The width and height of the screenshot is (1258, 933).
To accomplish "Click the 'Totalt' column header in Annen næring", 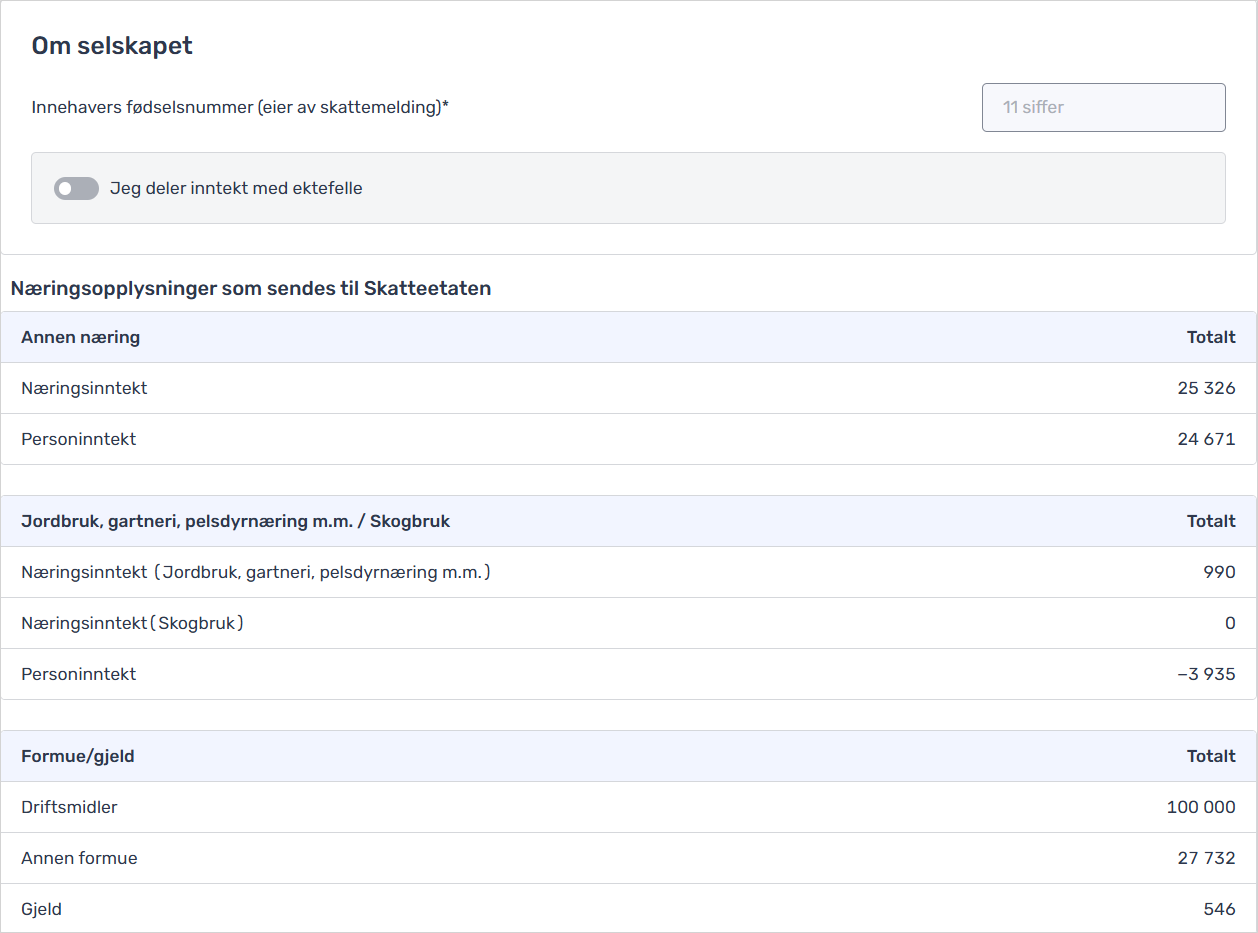I will (x=1210, y=337).
